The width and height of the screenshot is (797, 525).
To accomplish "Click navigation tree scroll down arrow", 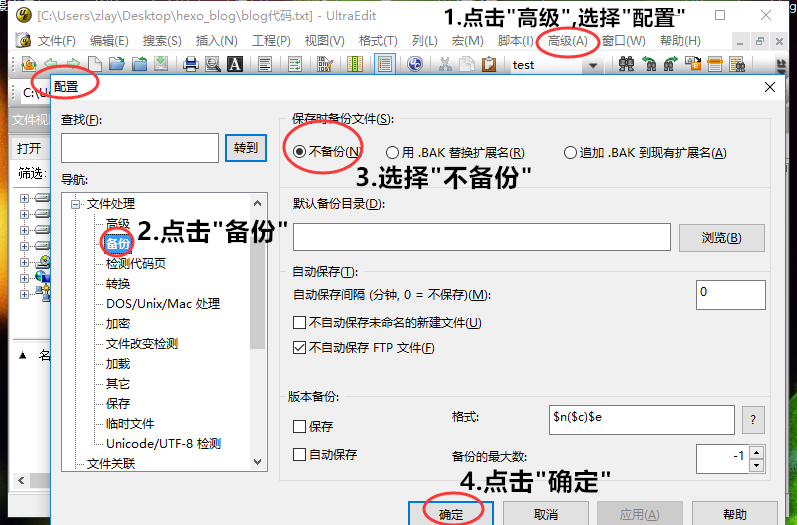I will 257,461.
